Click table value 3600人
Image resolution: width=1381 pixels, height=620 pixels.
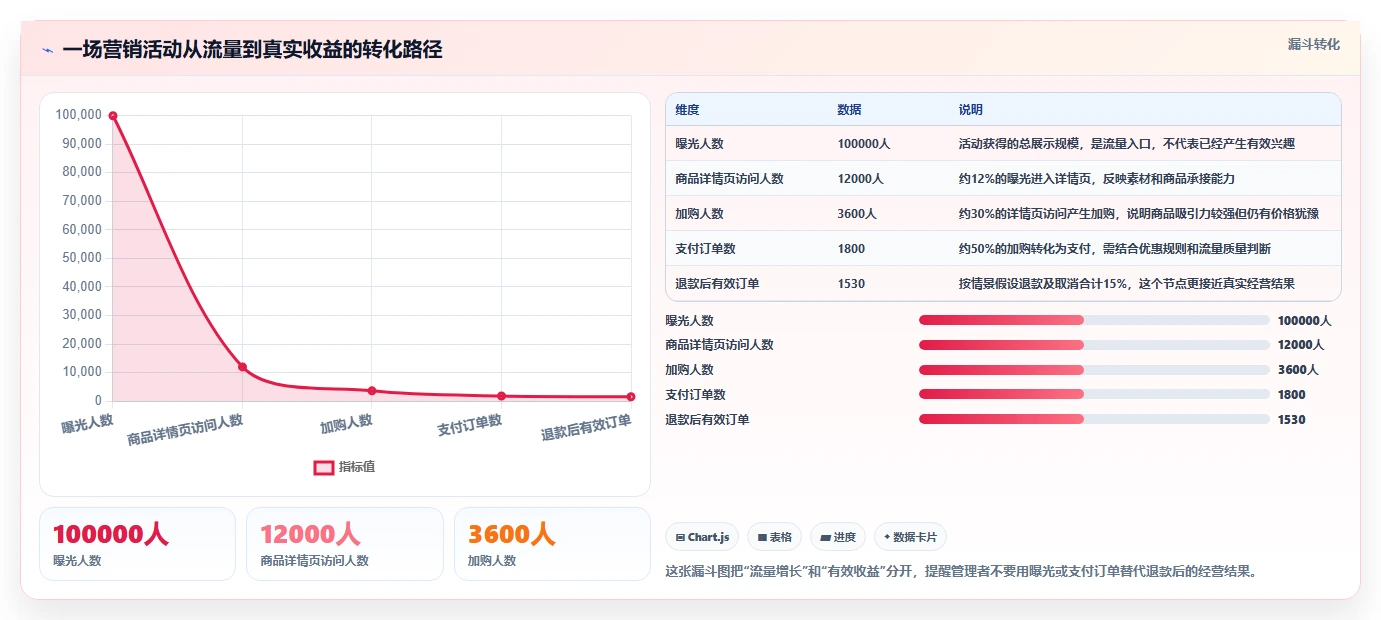pyautogui.click(x=857, y=214)
